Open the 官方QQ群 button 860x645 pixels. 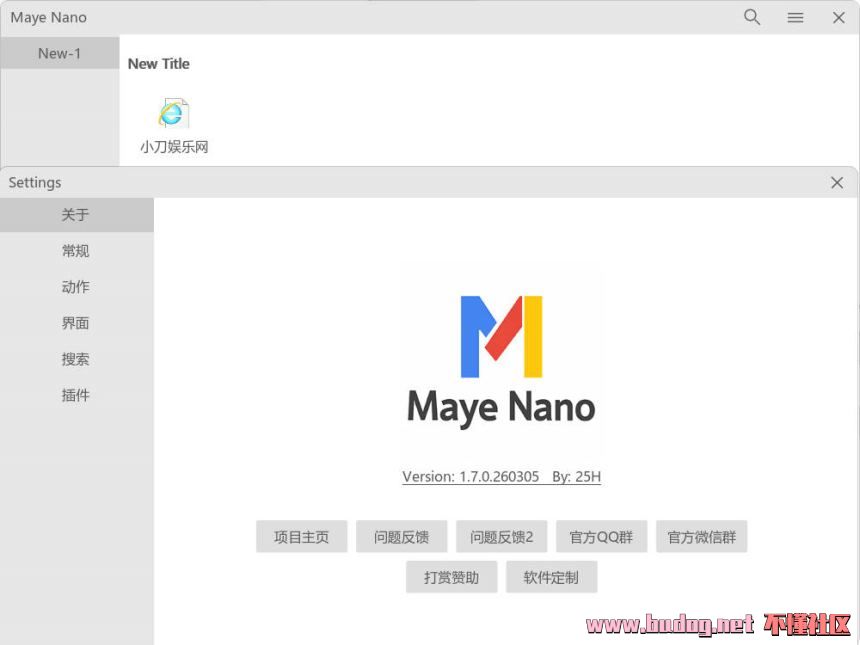602,536
